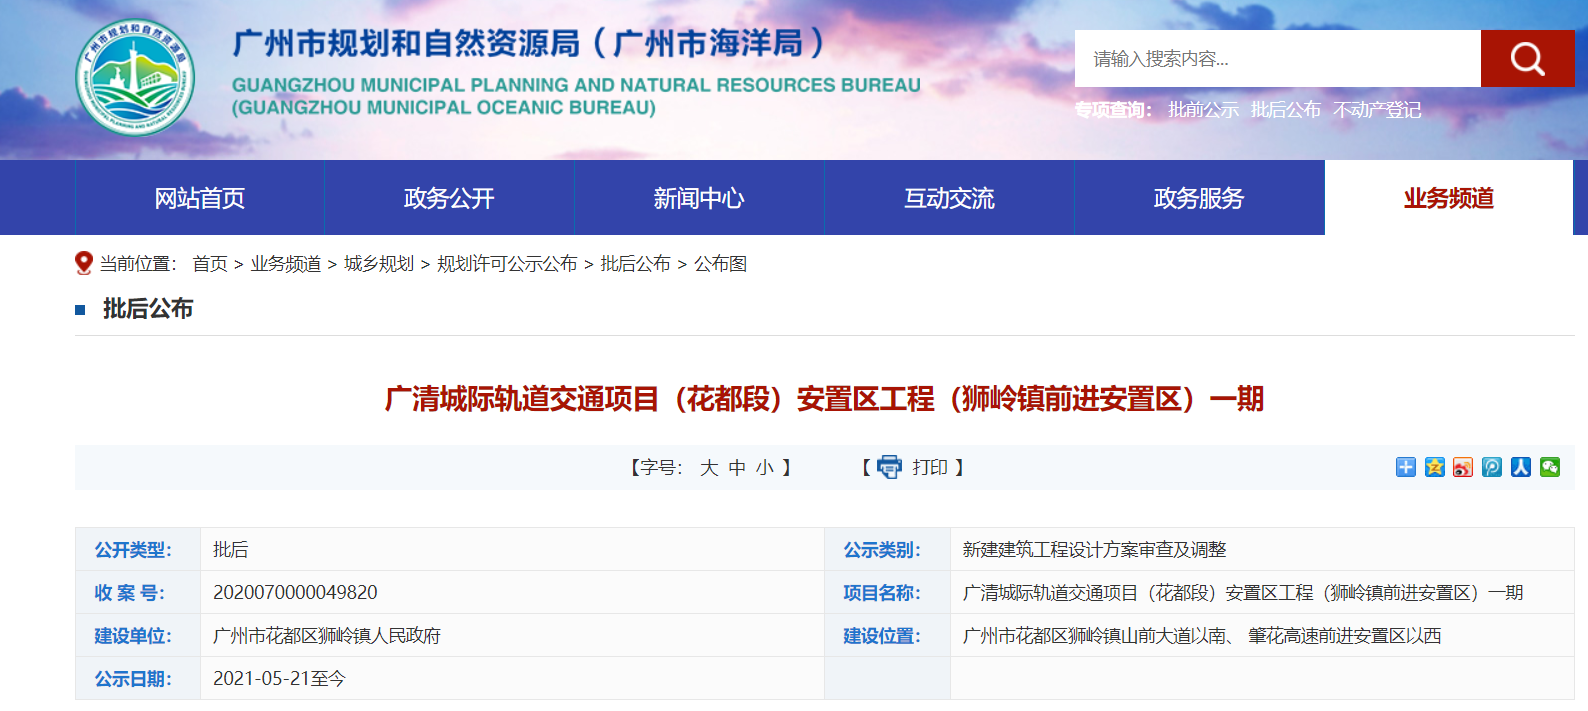Viewport: 1588px width, 711px height.
Task: Select the 业务频道 navigation tab
Action: (1448, 198)
